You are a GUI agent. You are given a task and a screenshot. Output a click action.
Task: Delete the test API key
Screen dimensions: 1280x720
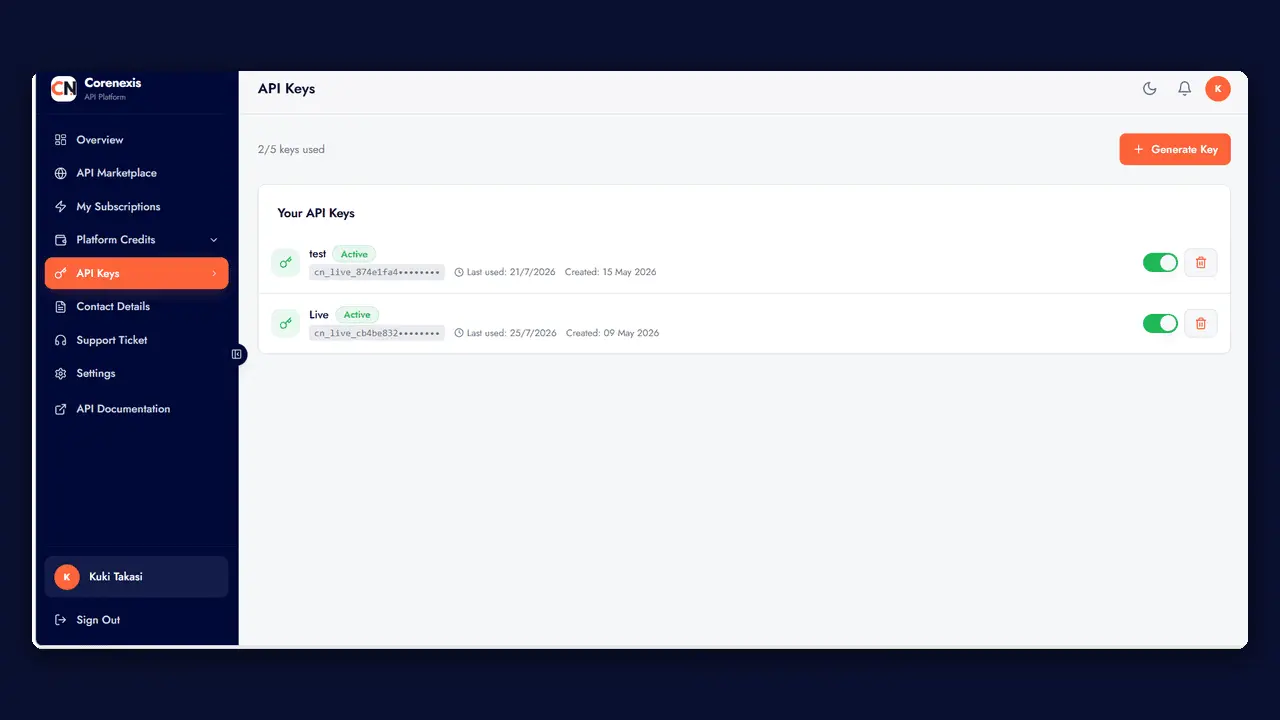tap(1201, 263)
